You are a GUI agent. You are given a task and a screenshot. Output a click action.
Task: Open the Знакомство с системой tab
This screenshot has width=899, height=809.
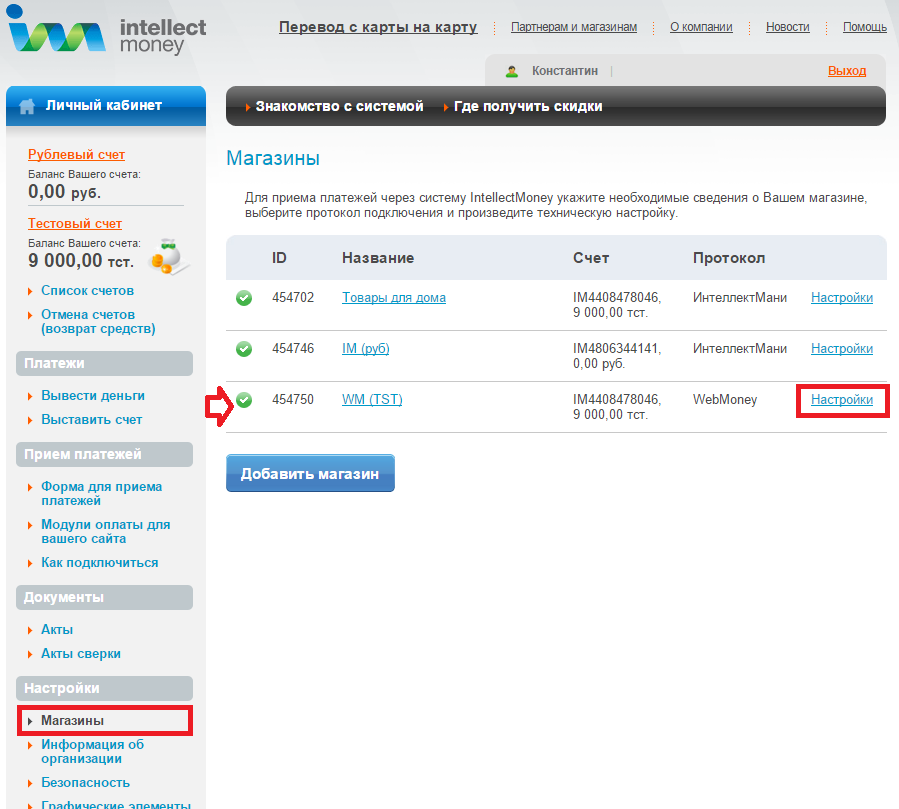point(339,106)
